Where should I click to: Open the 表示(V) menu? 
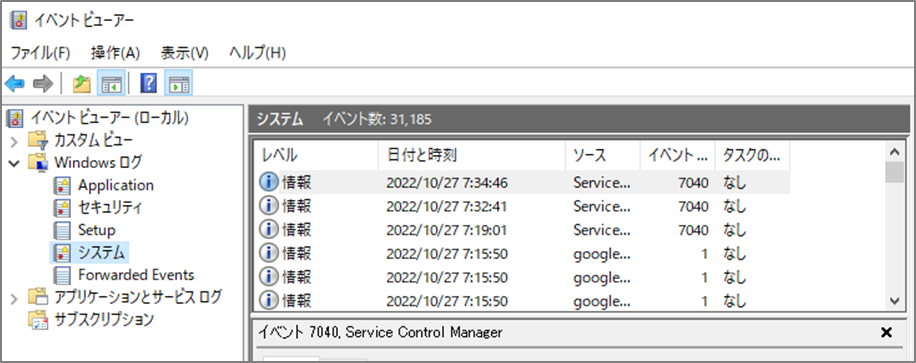(x=185, y=53)
